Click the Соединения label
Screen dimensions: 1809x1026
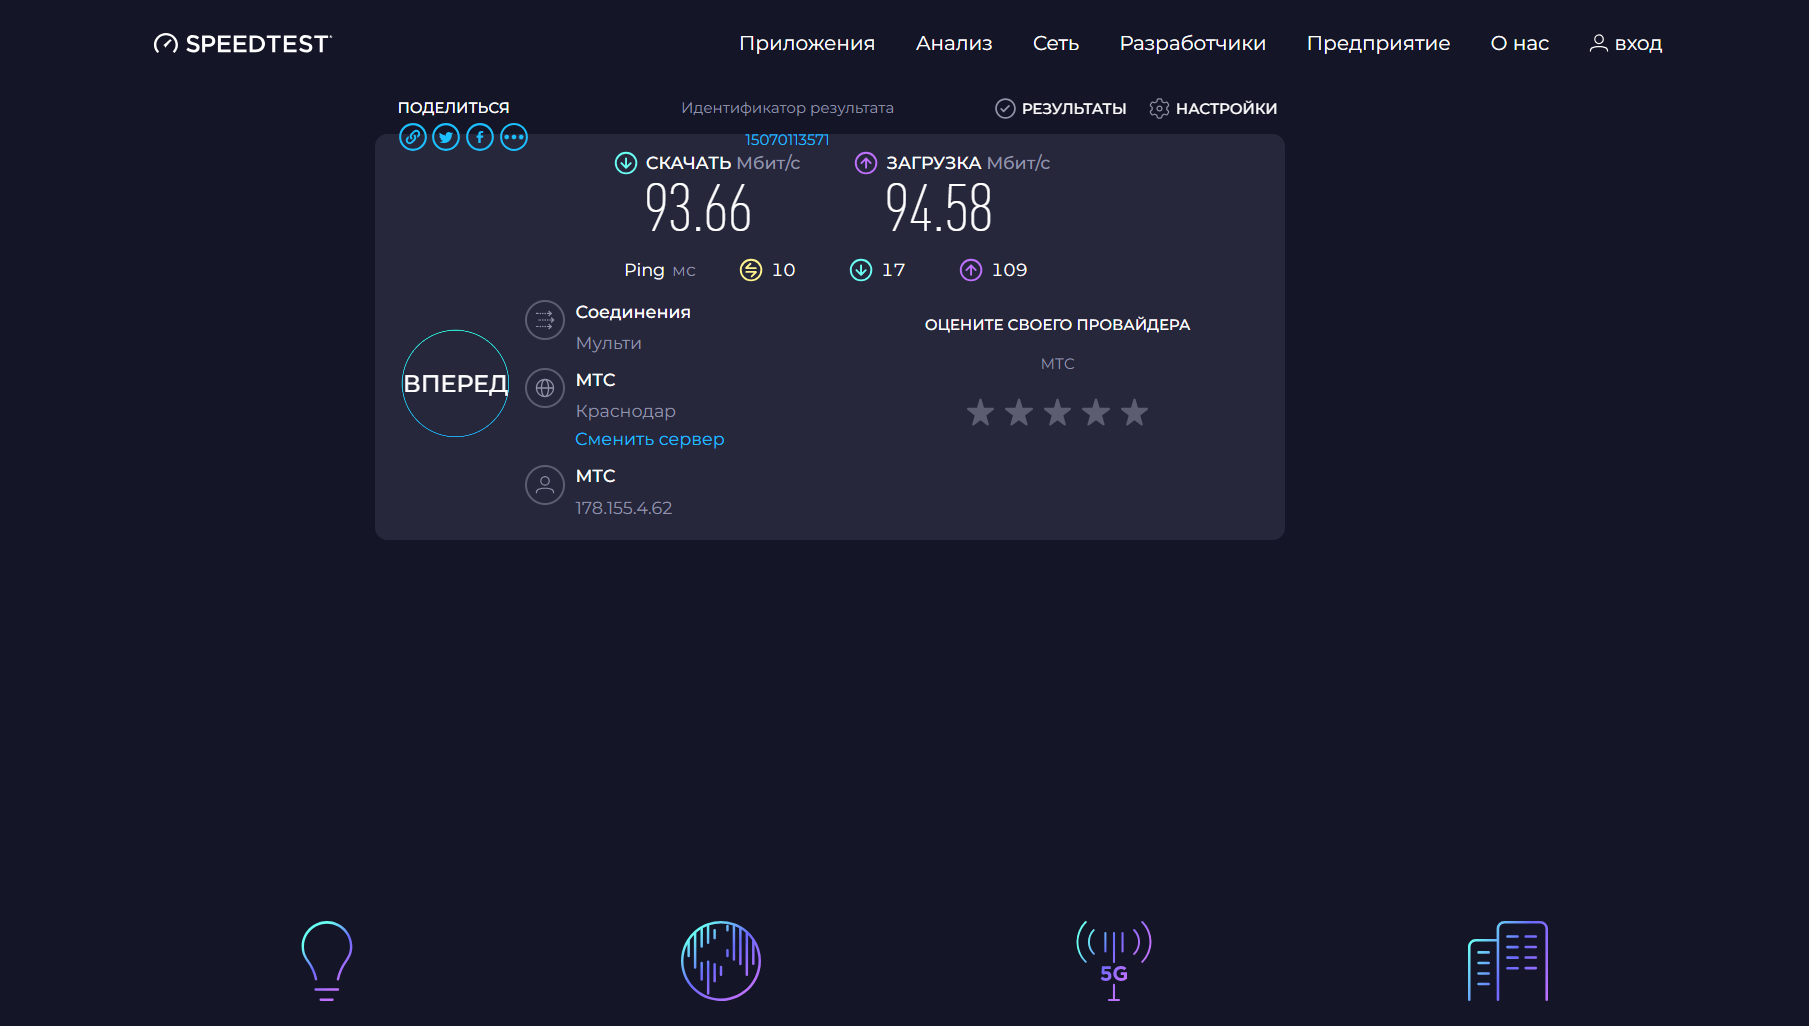pyautogui.click(x=633, y=312)
